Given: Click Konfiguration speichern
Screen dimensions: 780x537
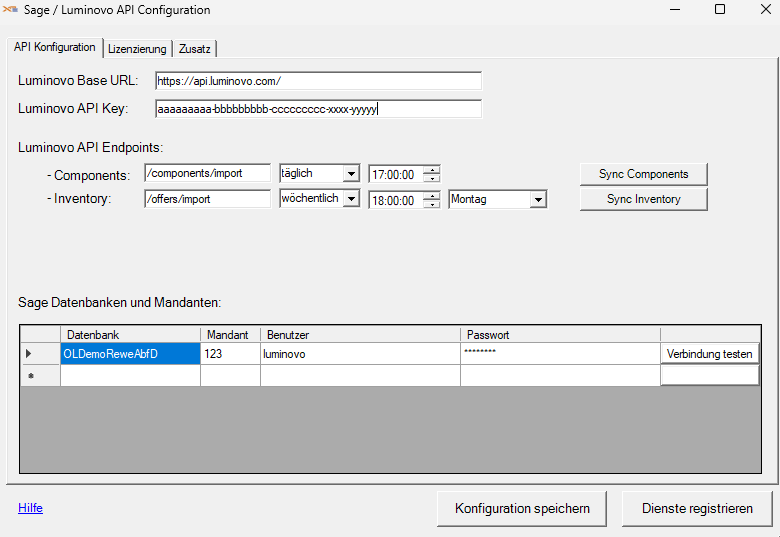Looking at the screenshot, I should pos(521,508).
